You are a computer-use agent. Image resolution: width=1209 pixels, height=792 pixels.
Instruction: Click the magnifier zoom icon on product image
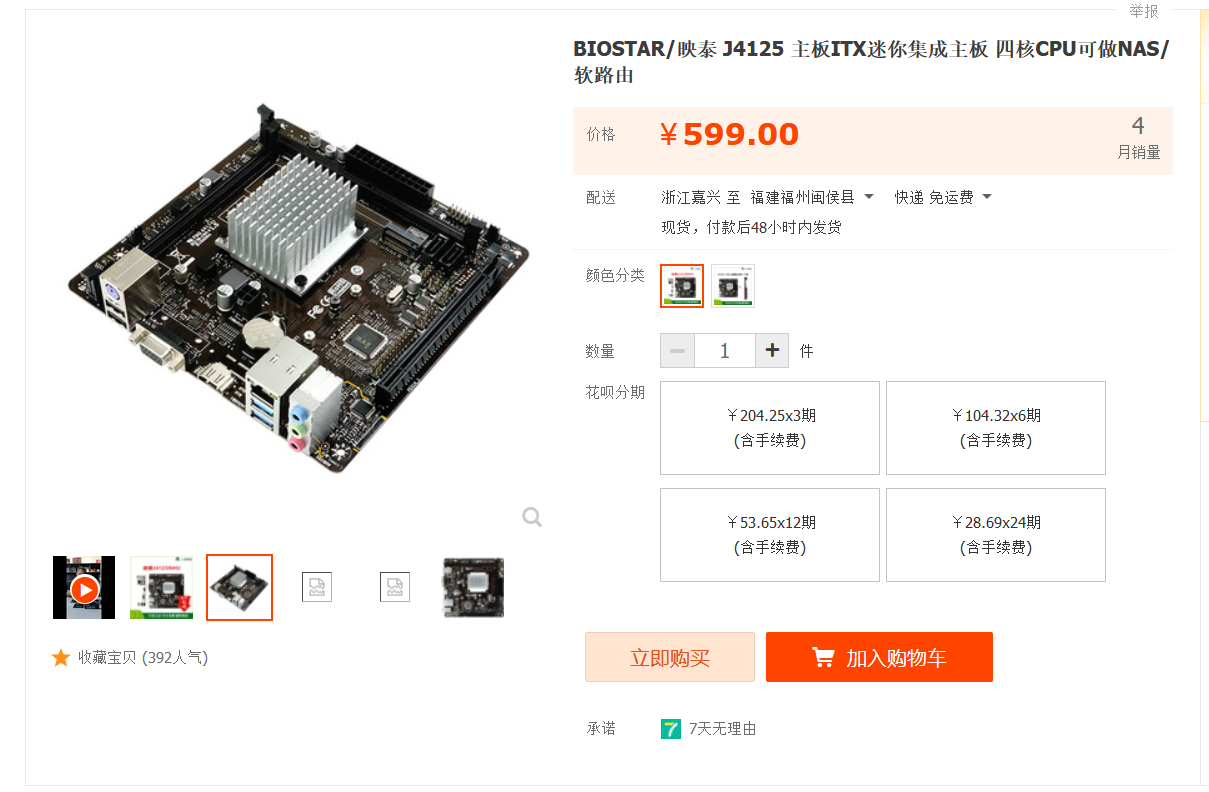click(532, 517)
